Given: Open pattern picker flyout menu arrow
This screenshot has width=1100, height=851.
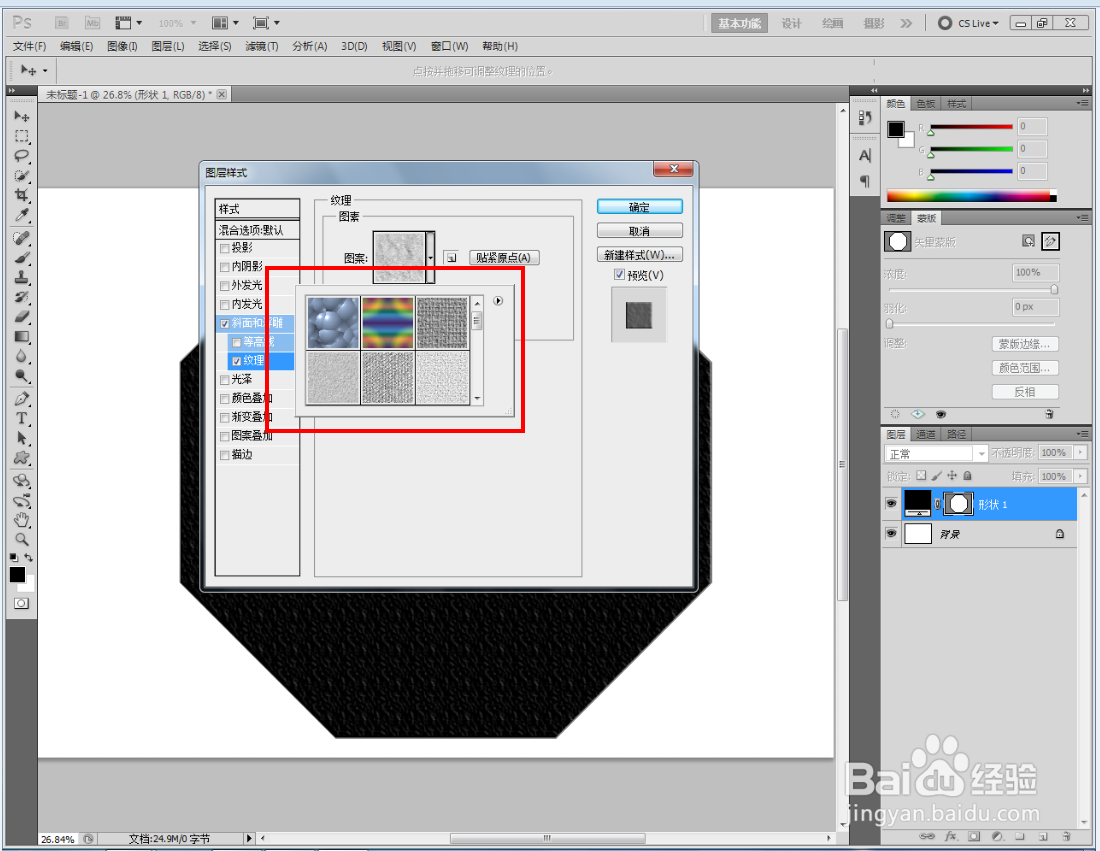Looking at the screenshot, I should tap(498, 301).
